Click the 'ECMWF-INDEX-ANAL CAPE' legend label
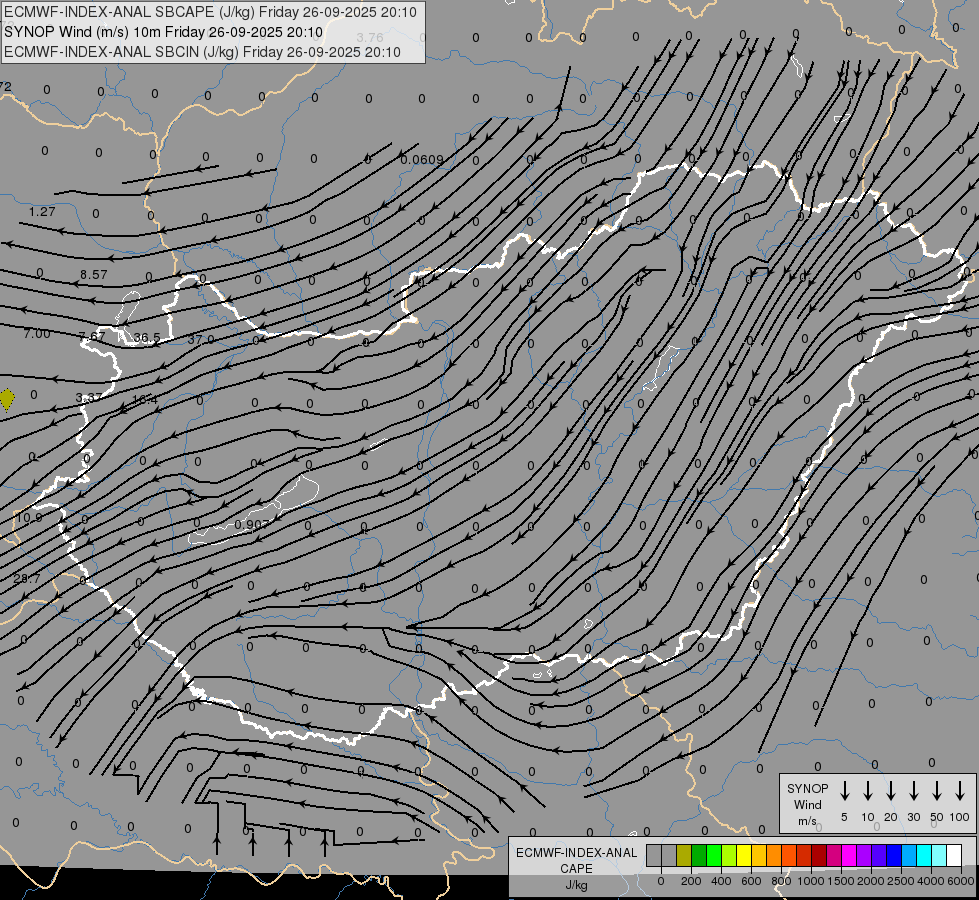Screen dimensions: 979x900 click(576, 861)
